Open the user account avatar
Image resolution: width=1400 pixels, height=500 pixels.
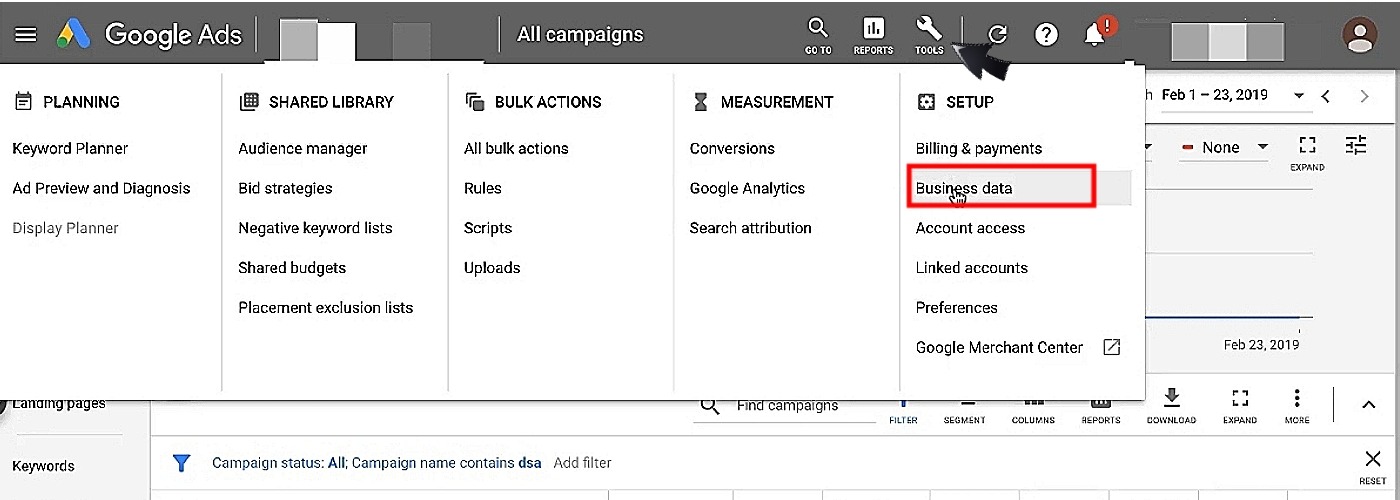(x=1359, y=35)
